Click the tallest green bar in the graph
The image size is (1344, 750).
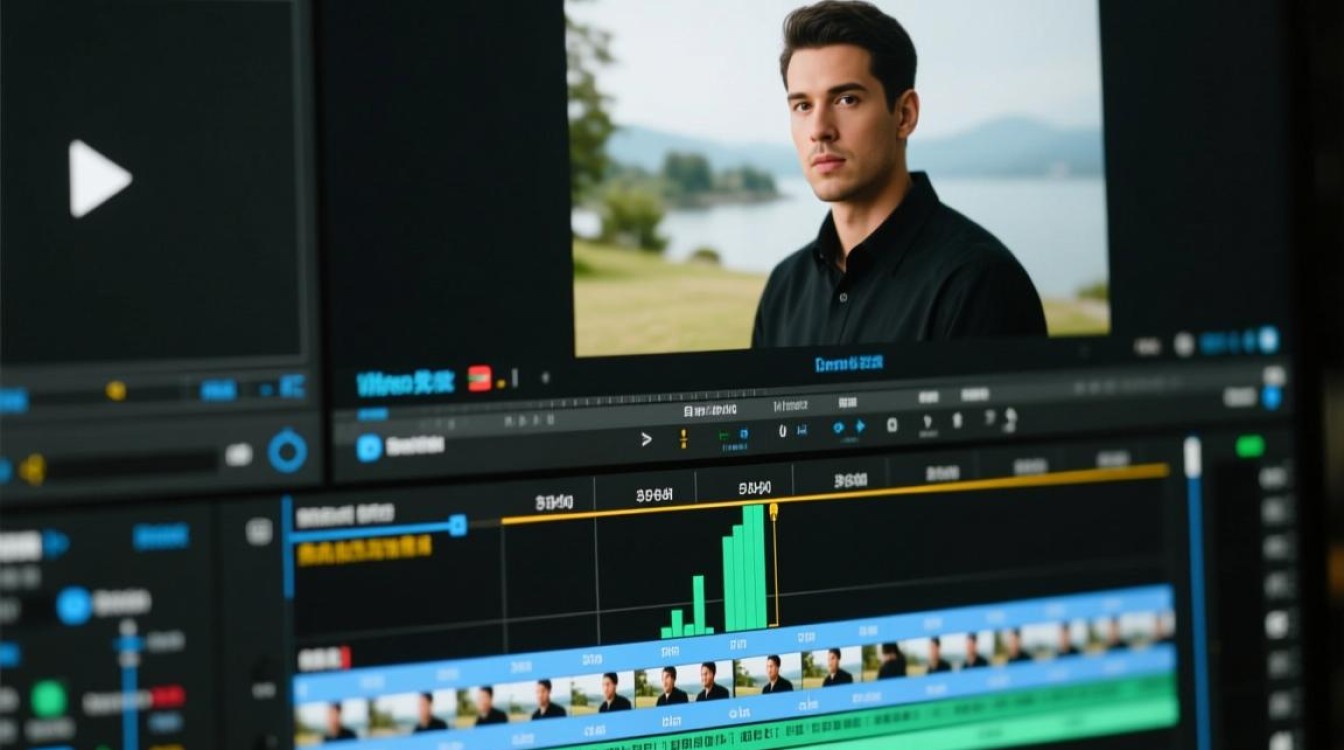pyautogui.click(x=757, y=568)
